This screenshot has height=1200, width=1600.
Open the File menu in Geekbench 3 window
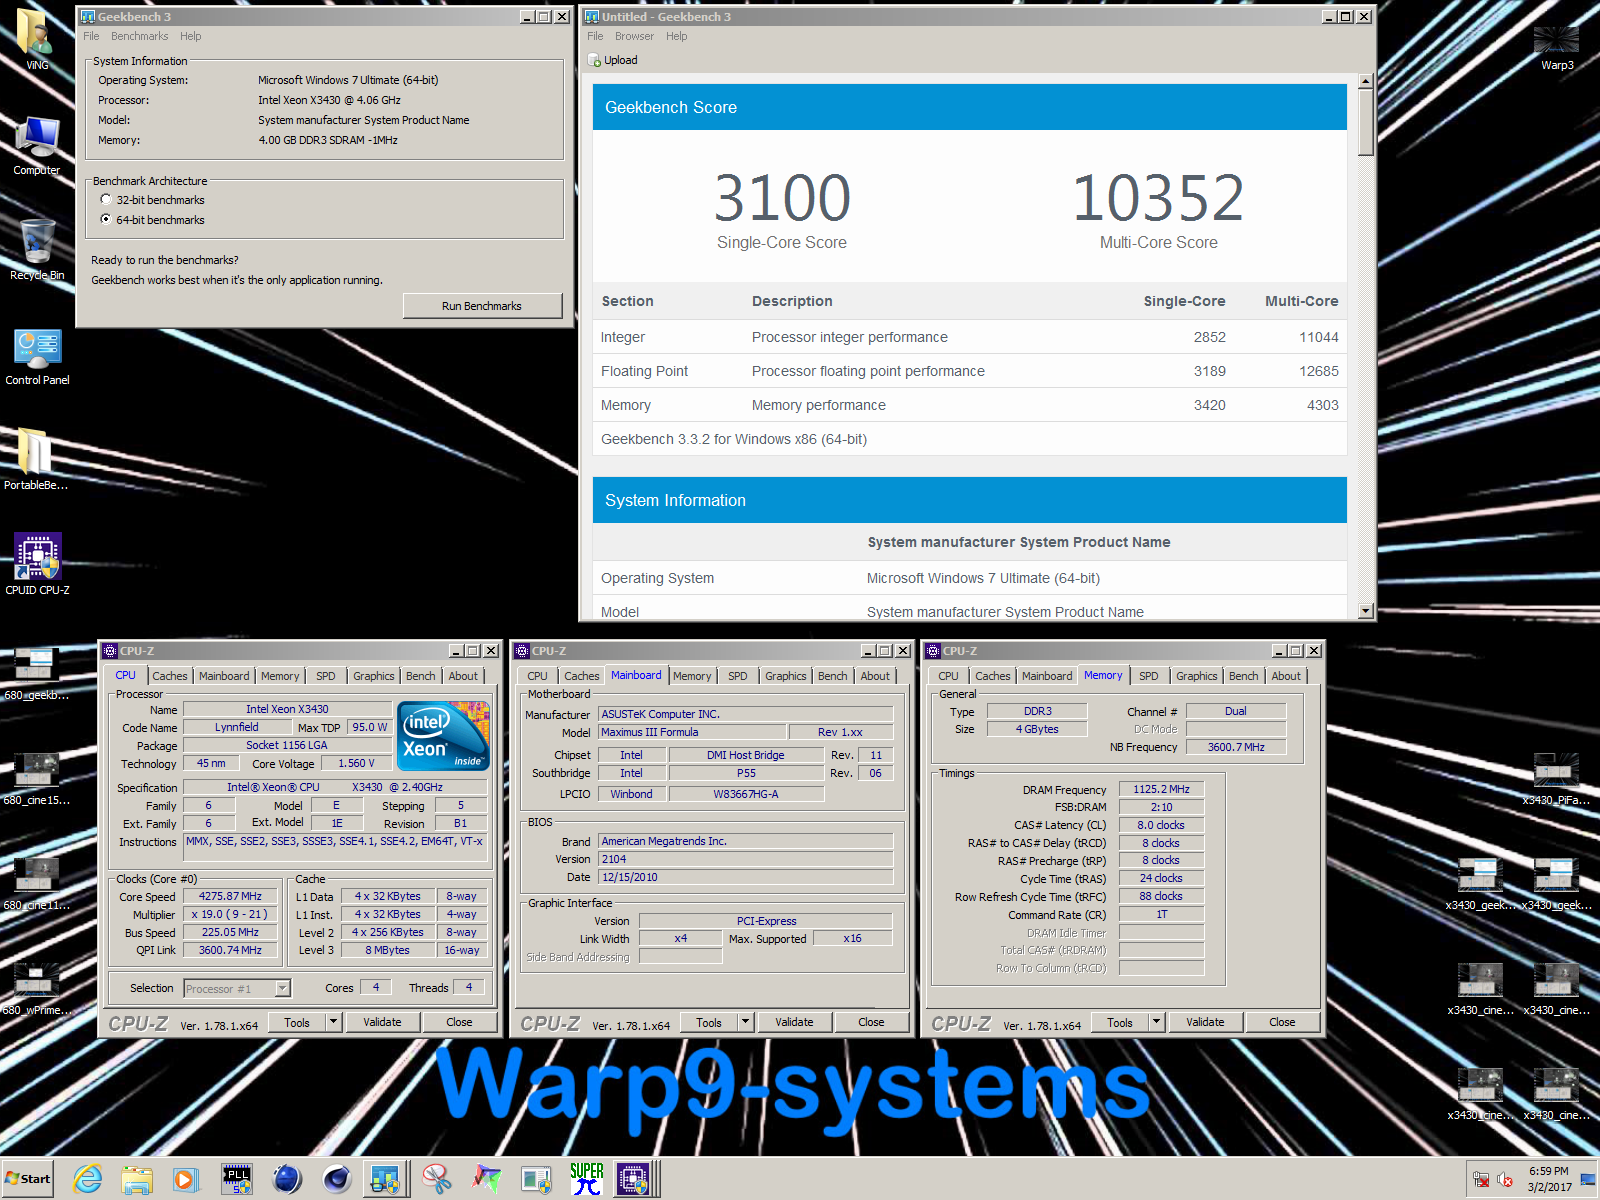coord(91,36)
